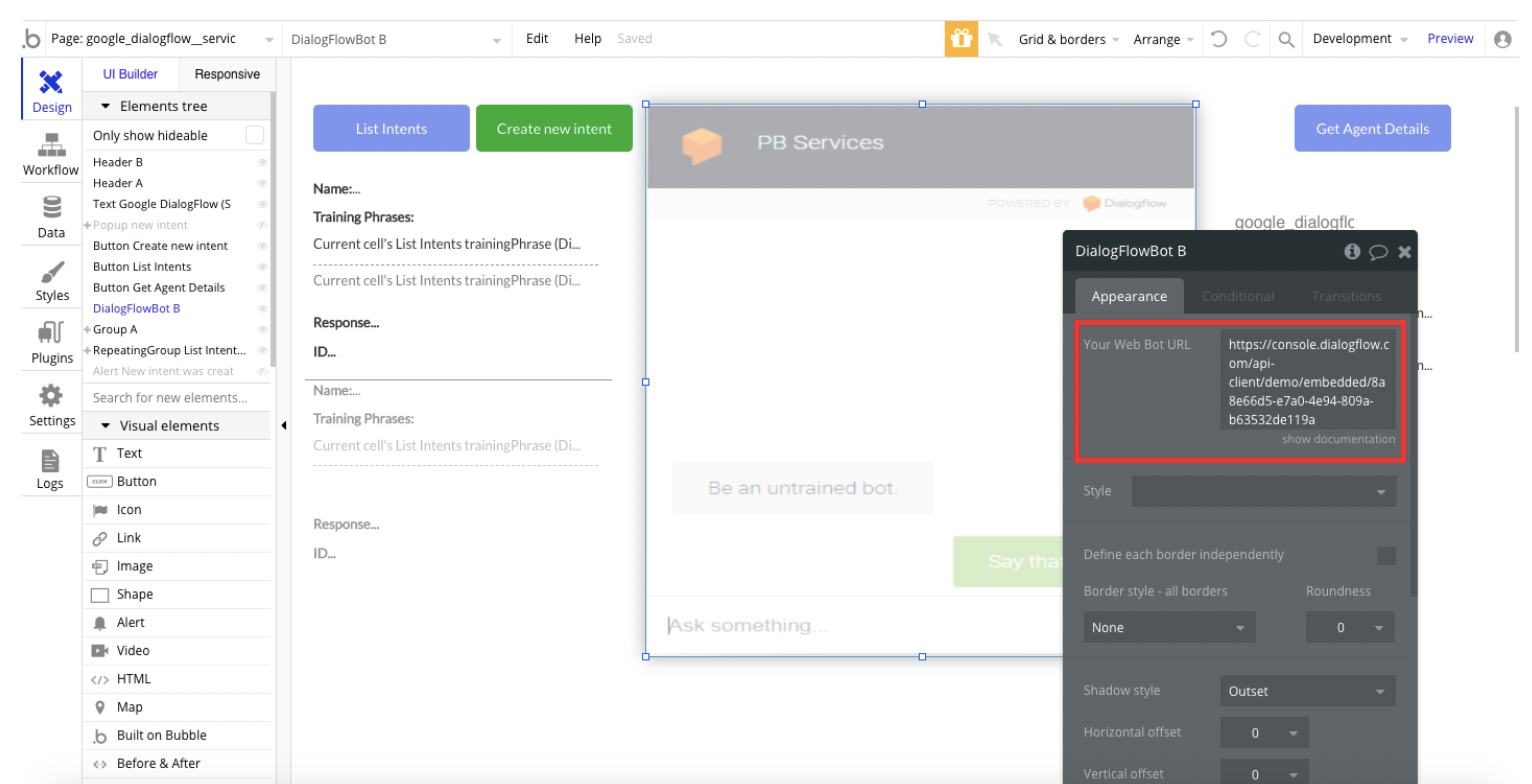Select the Map visual element

click(x=176, y=707)
